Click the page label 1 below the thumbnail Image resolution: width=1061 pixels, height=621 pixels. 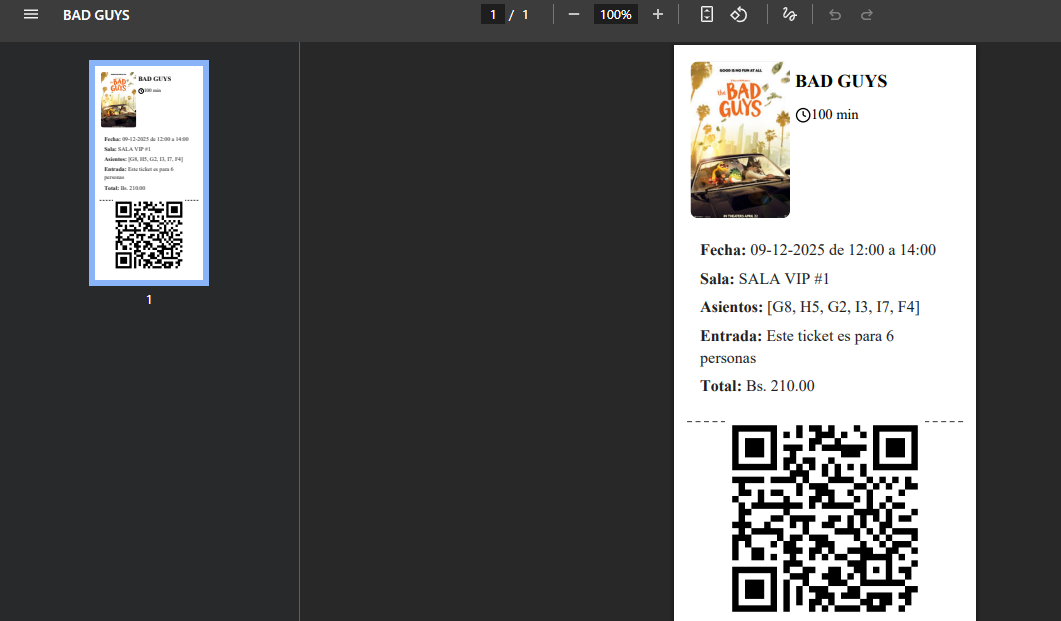pyautogui.click(x=148, y=298)
